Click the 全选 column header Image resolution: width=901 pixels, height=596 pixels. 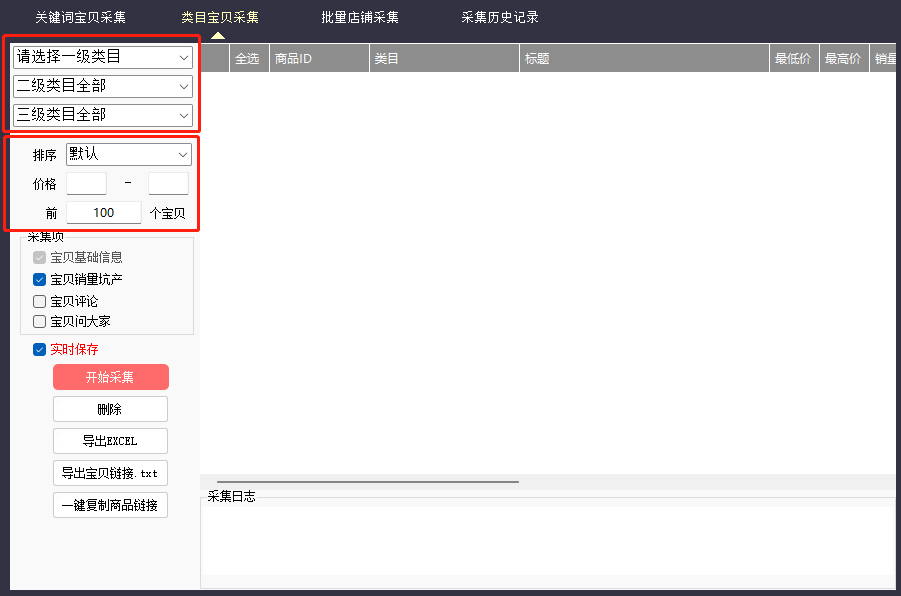click(x=249, y=58)
